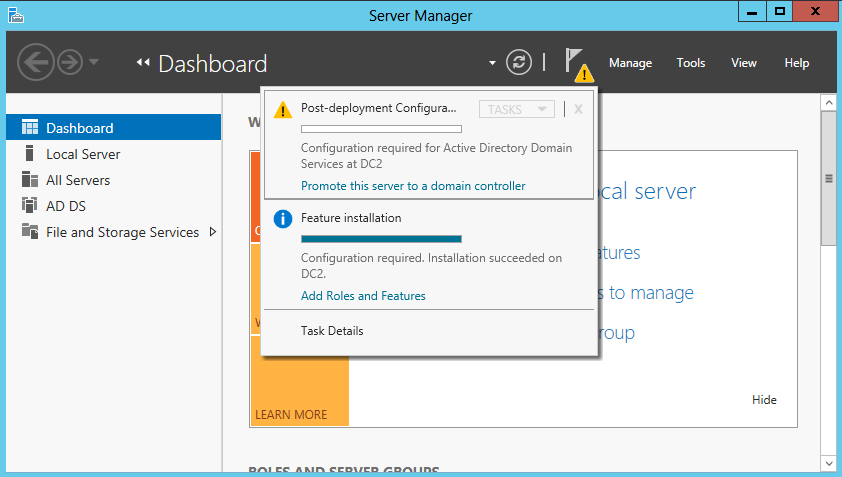Screen dimensions: 842x477
Task: Click the back navigation arrow
Action: 36,62
